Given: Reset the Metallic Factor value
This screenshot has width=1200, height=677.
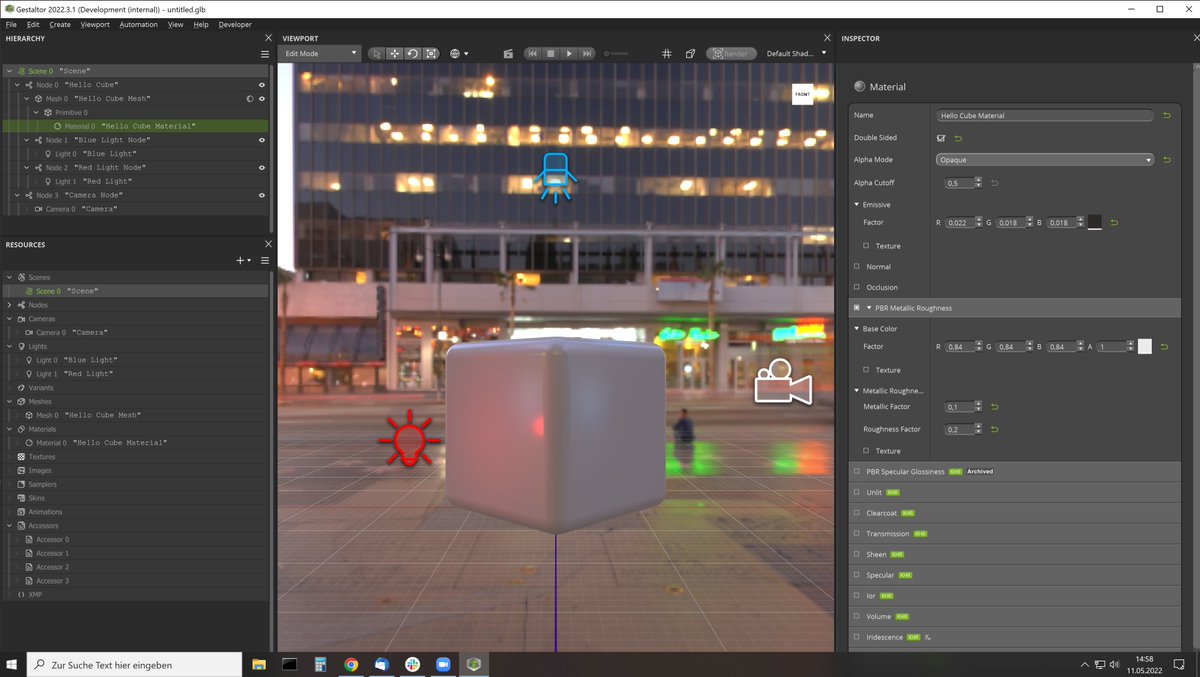Looking at the screenshot, I should (x=993, y=407).
